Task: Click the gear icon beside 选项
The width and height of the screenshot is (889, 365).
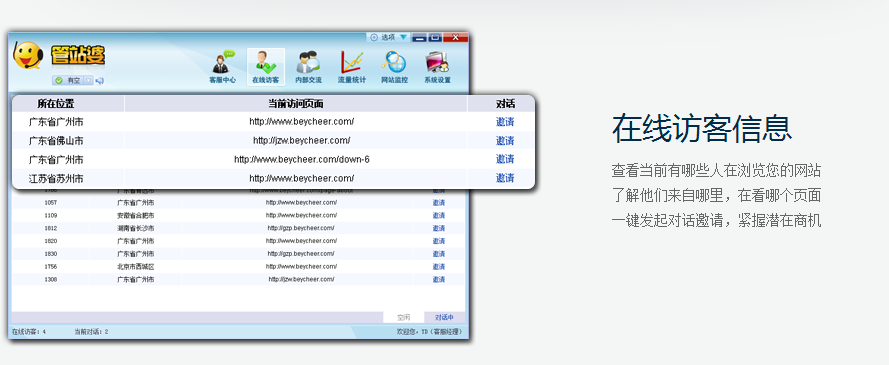Action: 374,37
